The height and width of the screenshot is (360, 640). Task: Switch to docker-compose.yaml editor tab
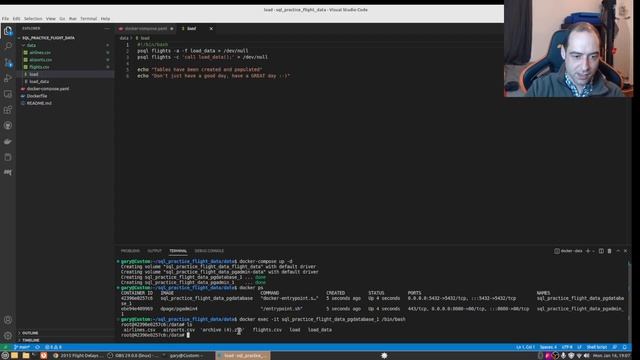click(x=146, y=29)
